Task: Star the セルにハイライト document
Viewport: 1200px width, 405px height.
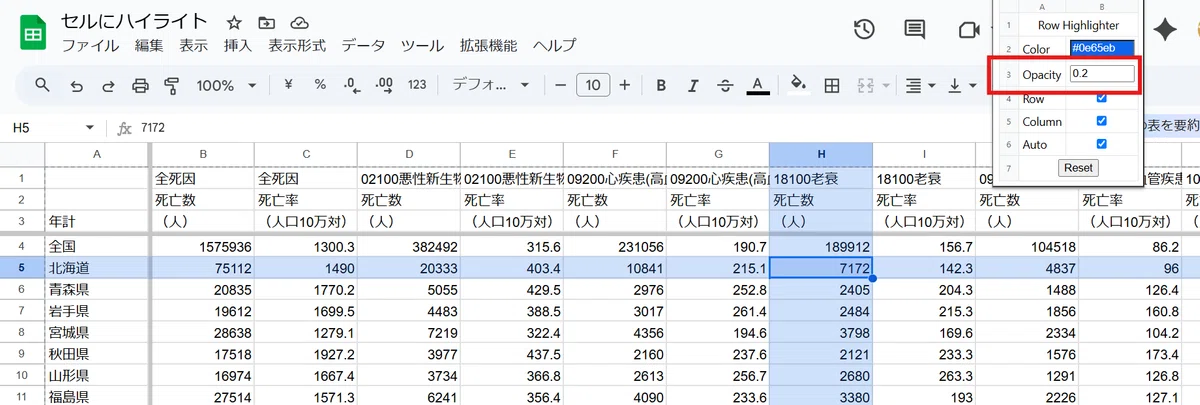Action: 234,22
